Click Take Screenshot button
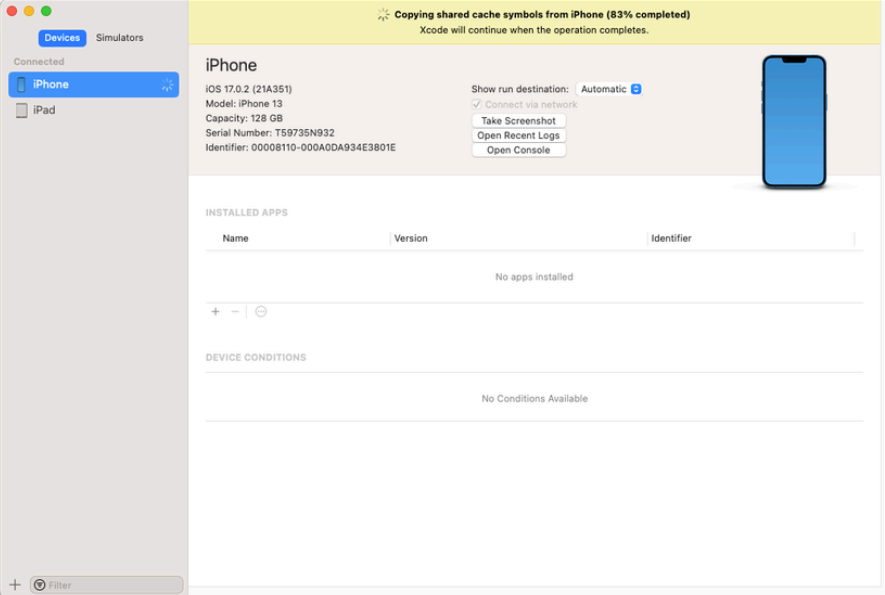 519,121
